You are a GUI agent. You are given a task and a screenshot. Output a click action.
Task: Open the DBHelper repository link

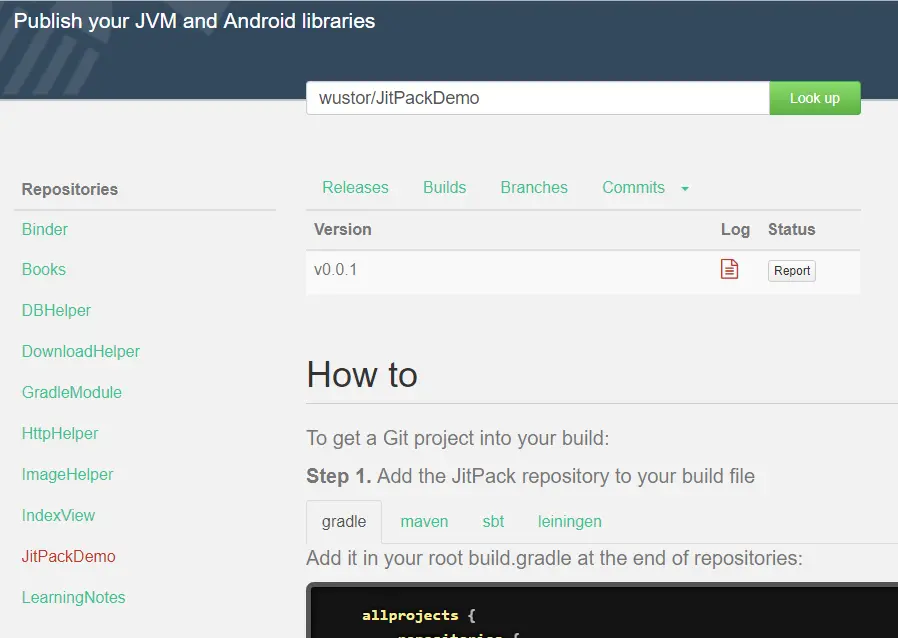[x=56, y=310]
